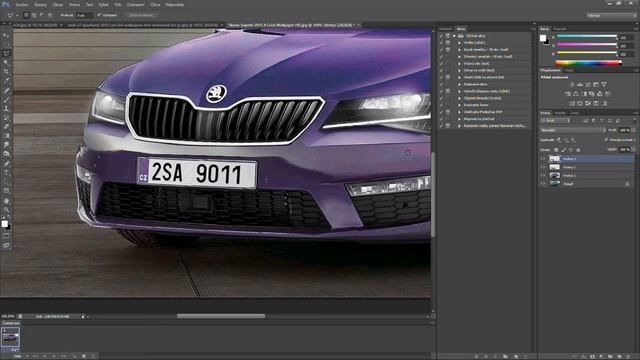Select the Zoom tool
Screen dimensions: 640x360
tap(6, 210)
